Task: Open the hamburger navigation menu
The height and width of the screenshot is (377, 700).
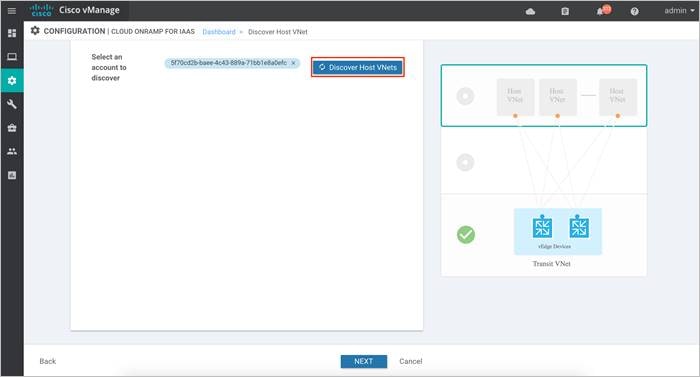Action: pyautogui.click(x=12, y=10)
